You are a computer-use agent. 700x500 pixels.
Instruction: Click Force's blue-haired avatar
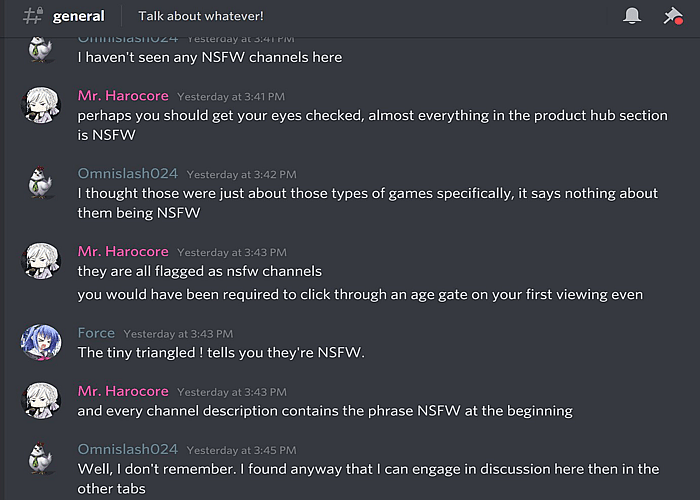tap(40, 342)
